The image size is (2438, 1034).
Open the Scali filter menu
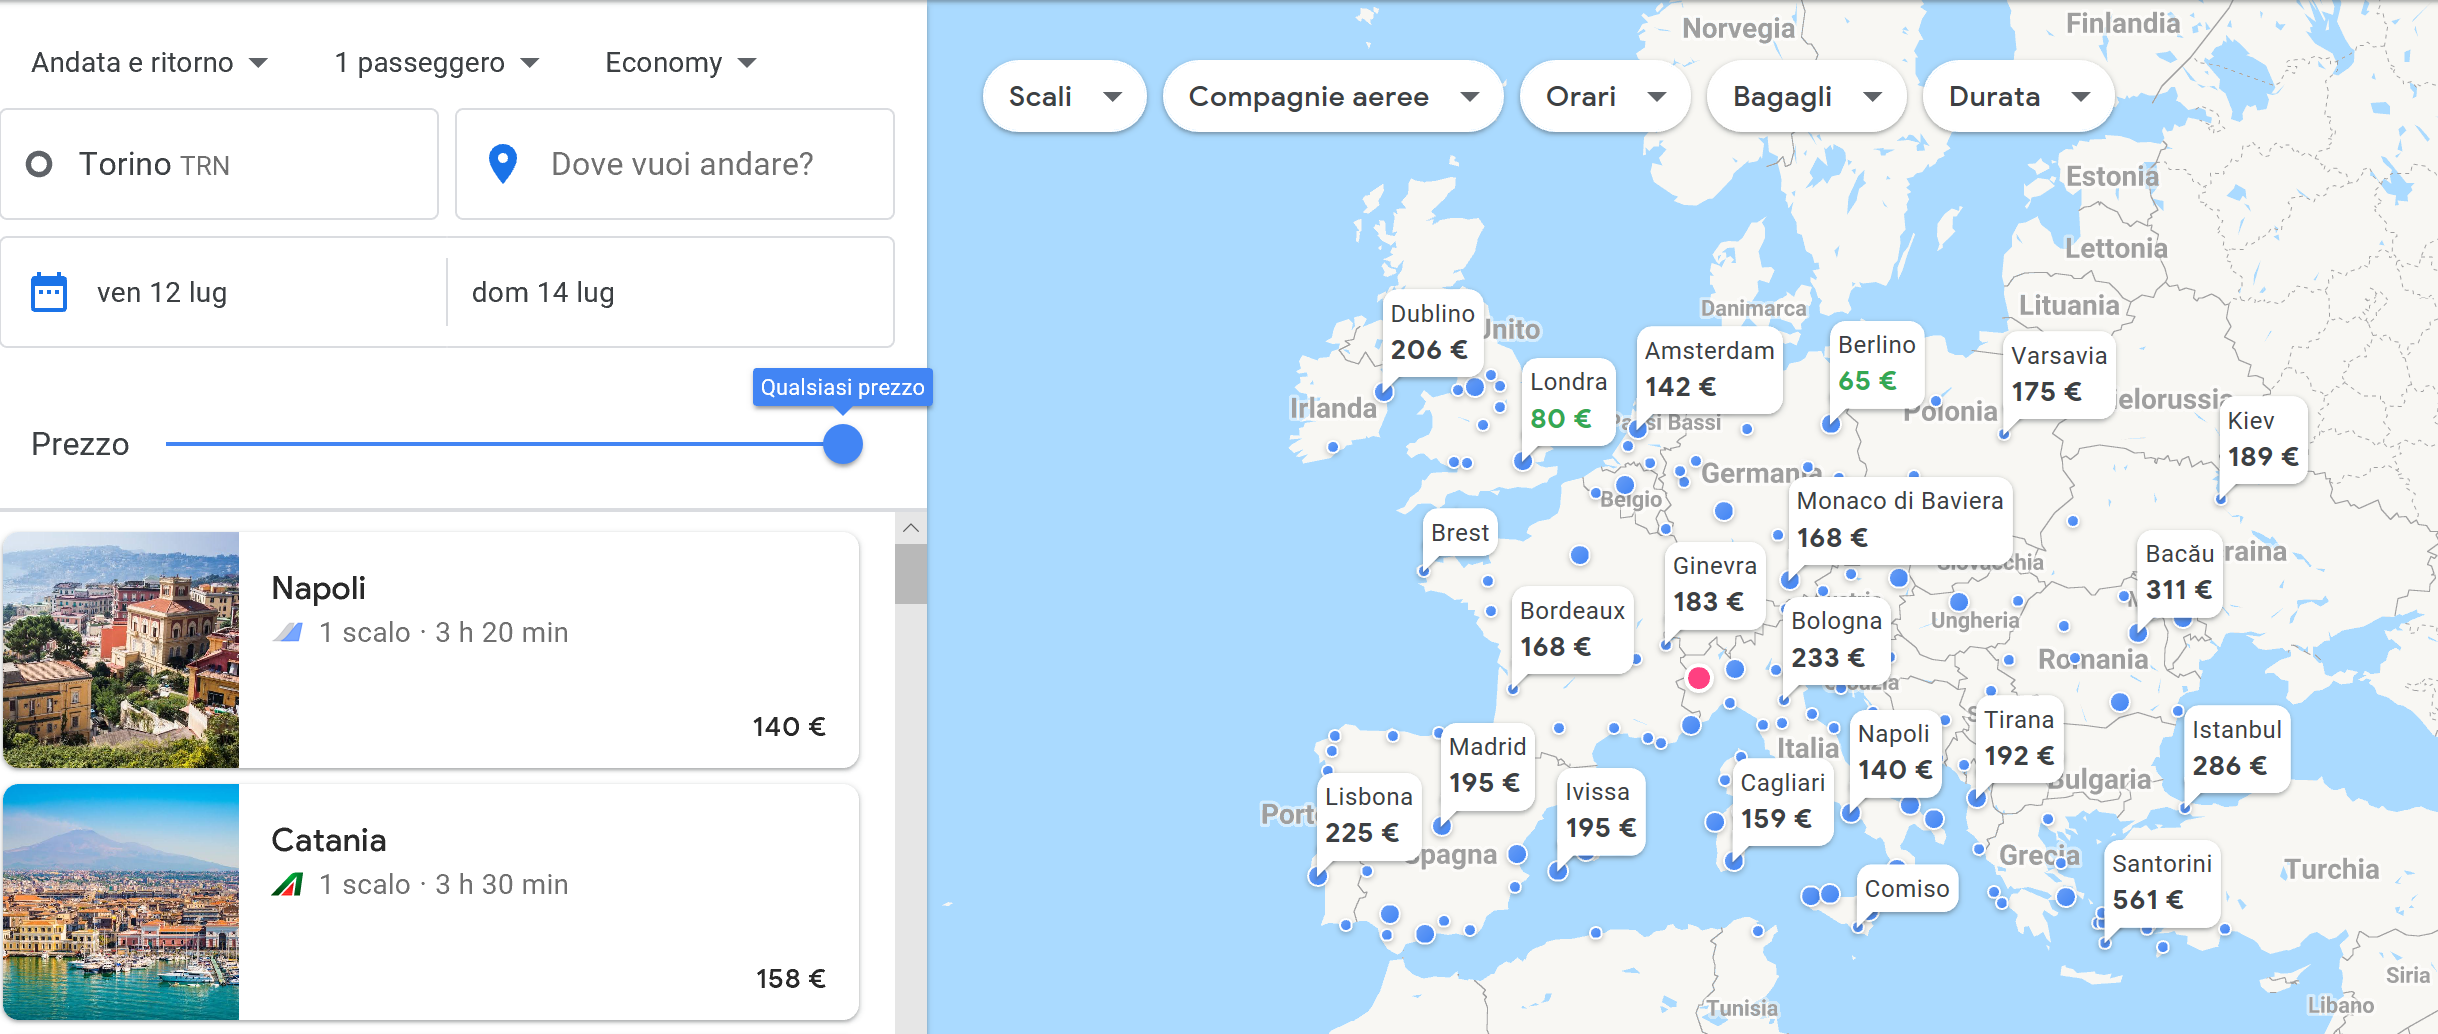[x=1064, y=97]
